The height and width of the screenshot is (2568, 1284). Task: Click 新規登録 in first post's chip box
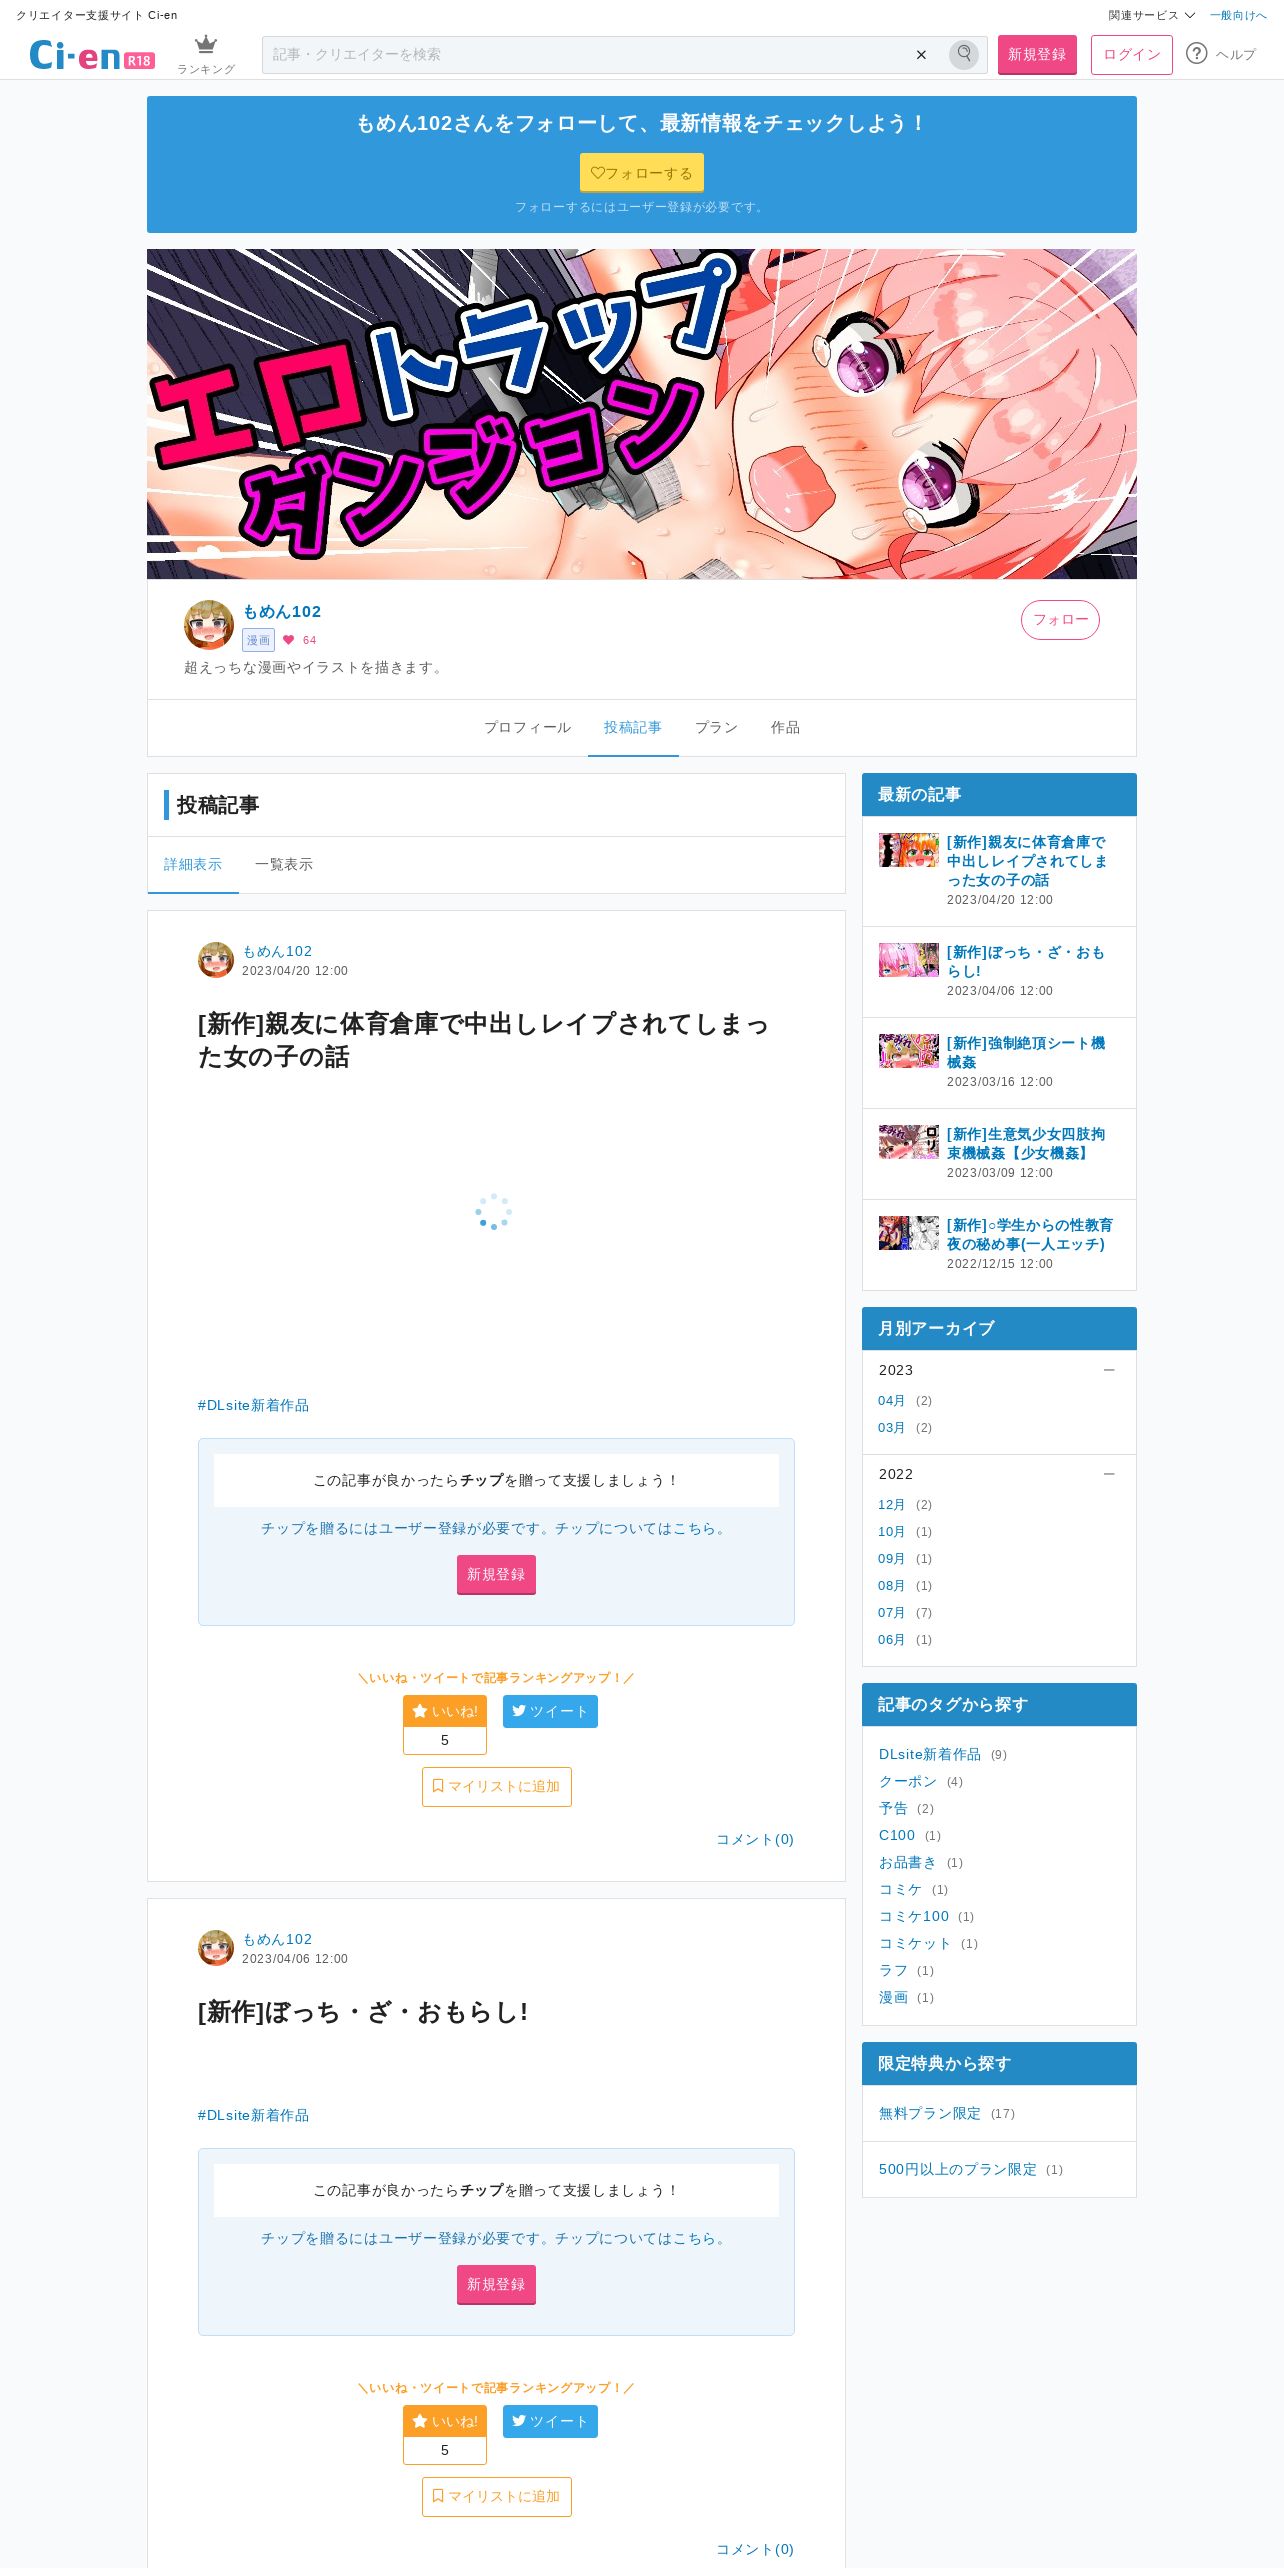(x=496, y=1575)
